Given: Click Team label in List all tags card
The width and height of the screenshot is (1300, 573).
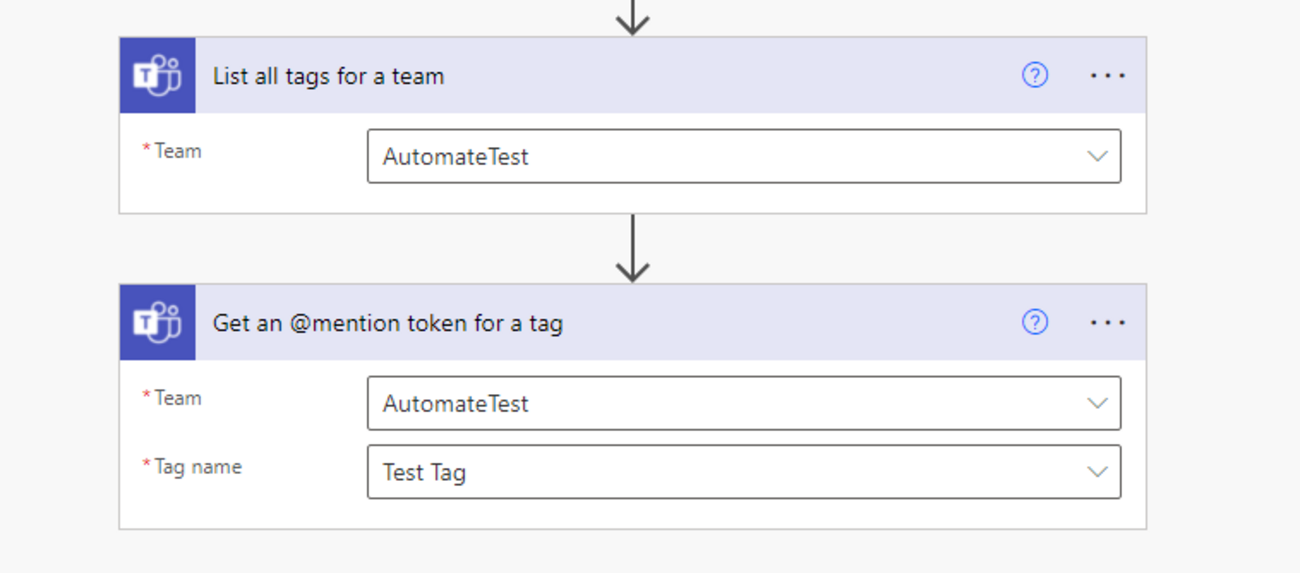Looking at the screenshot, I should tap(177, 151).
